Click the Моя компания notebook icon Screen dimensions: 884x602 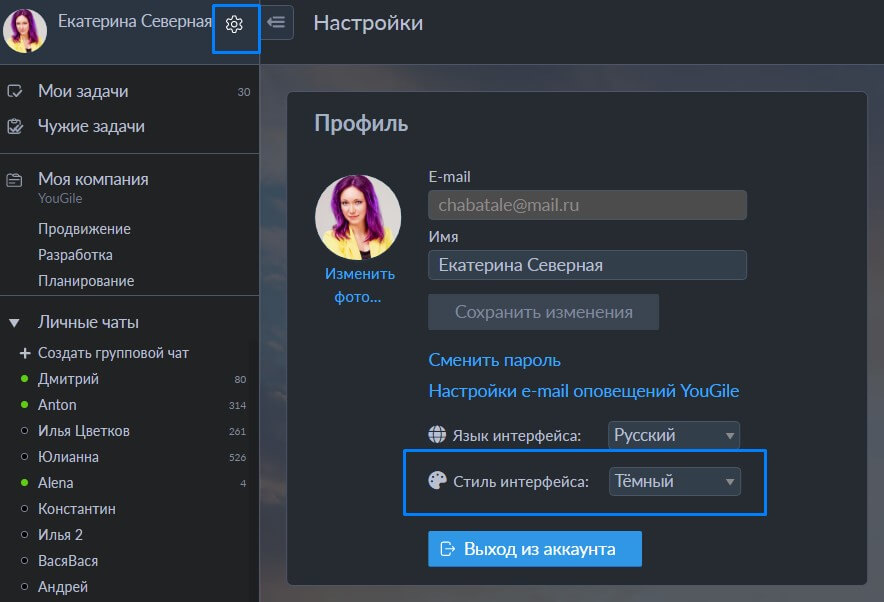point(15,179)
